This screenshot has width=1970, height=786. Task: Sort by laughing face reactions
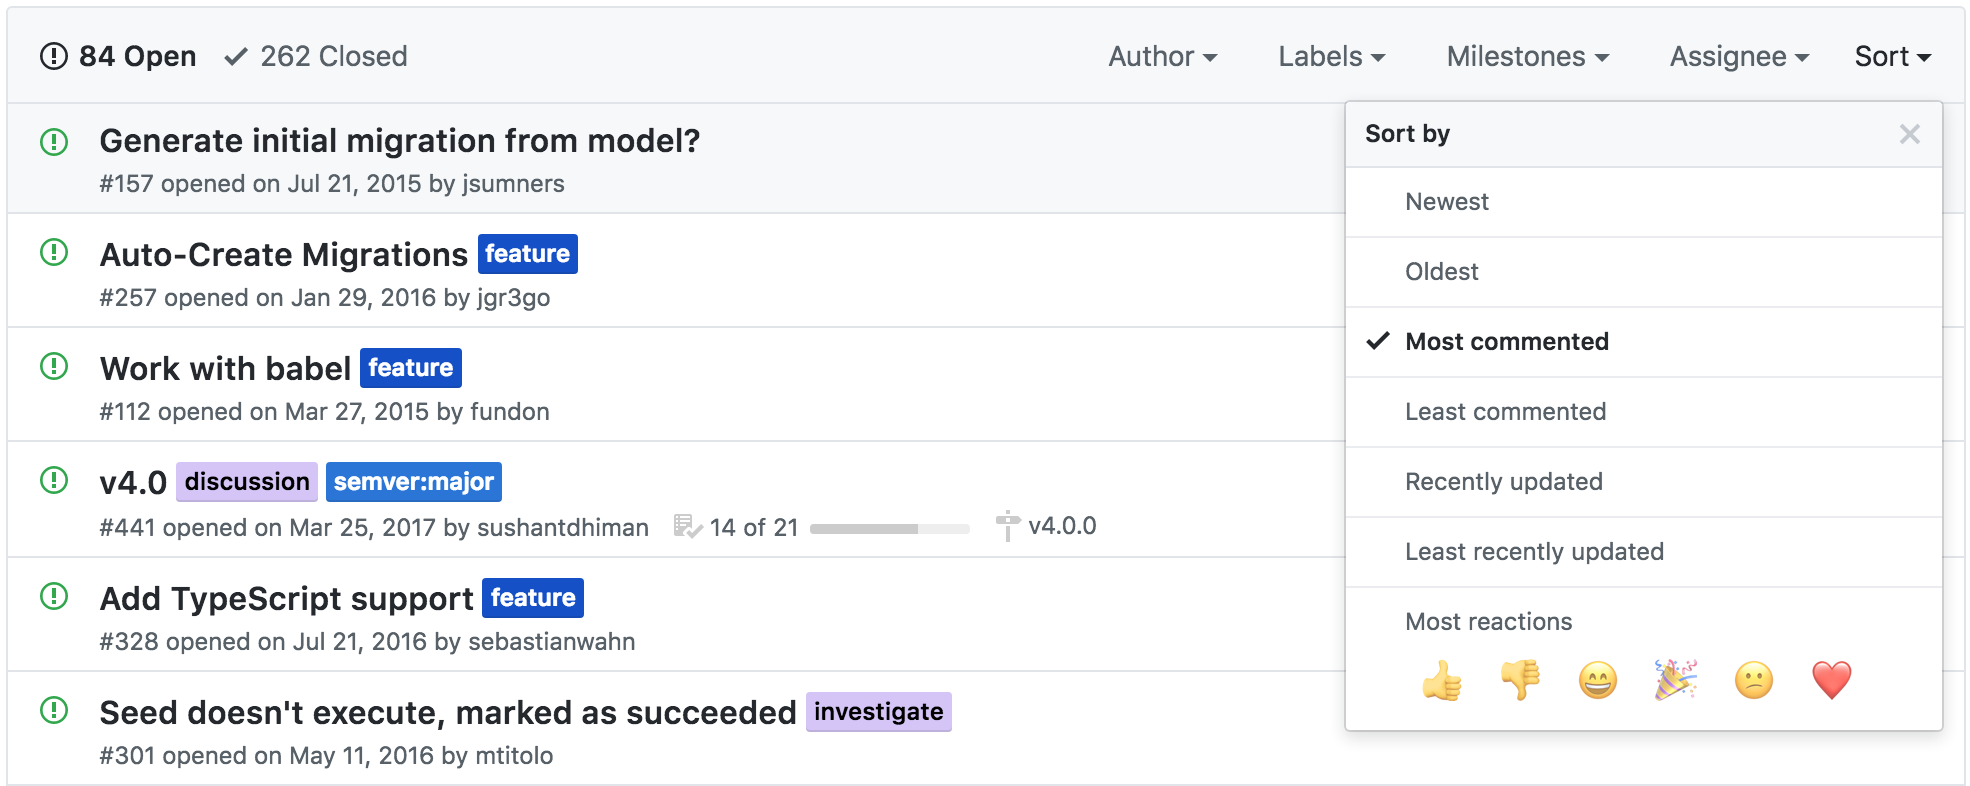(1598, 681)
